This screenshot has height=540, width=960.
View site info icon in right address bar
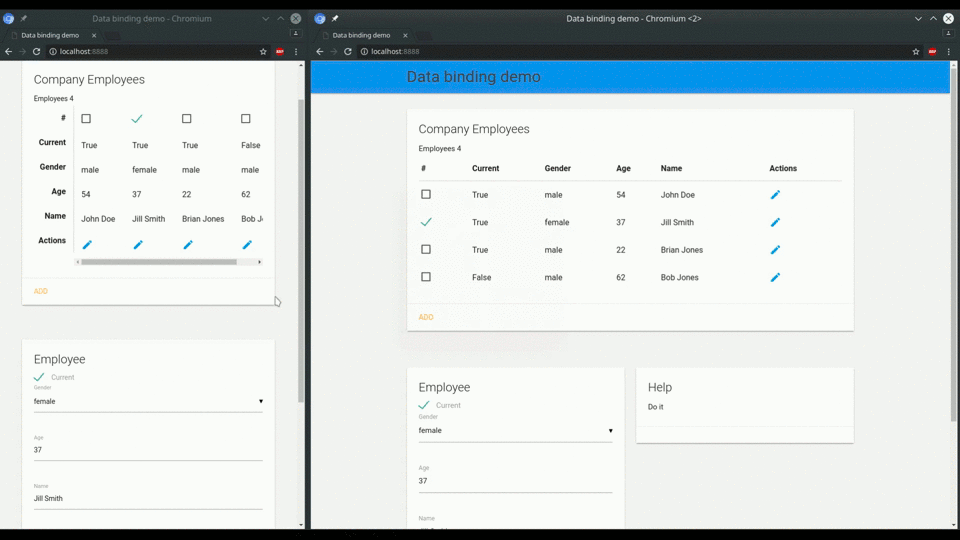click(364, 51)
